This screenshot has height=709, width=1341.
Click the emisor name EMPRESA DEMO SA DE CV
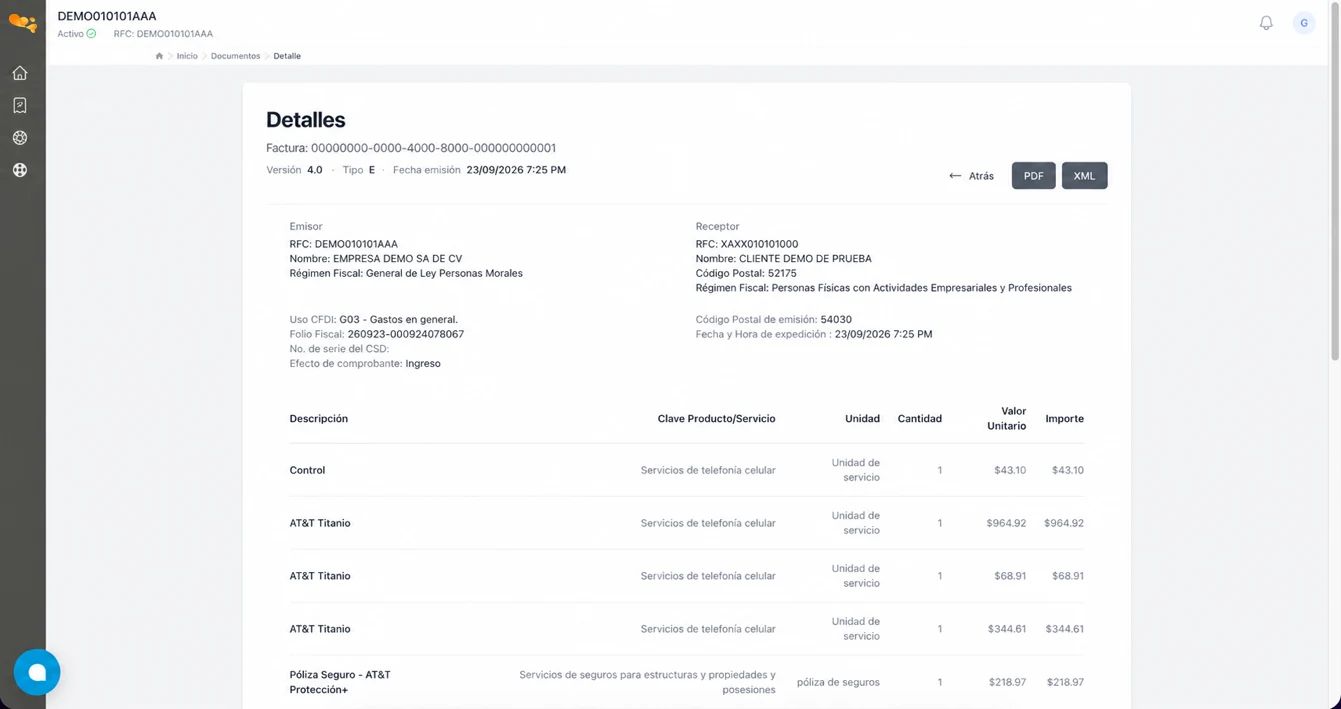pos(397,259)
